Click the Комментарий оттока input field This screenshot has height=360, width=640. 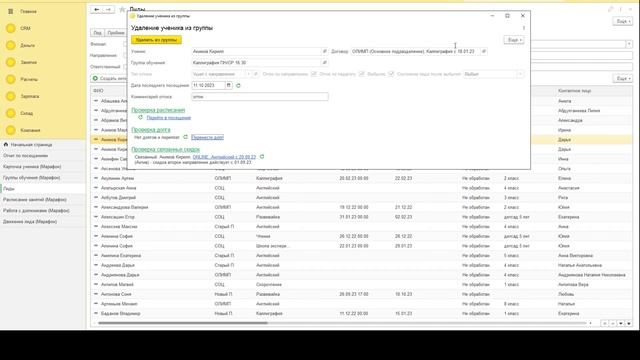tap(260, 97)
